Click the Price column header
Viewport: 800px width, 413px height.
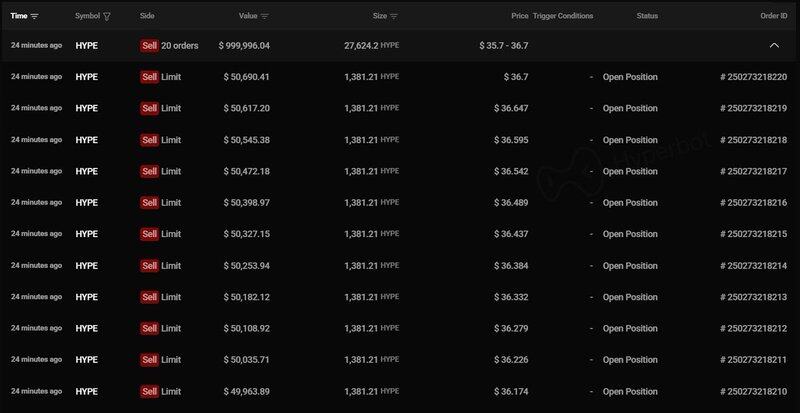click(518, 16)
